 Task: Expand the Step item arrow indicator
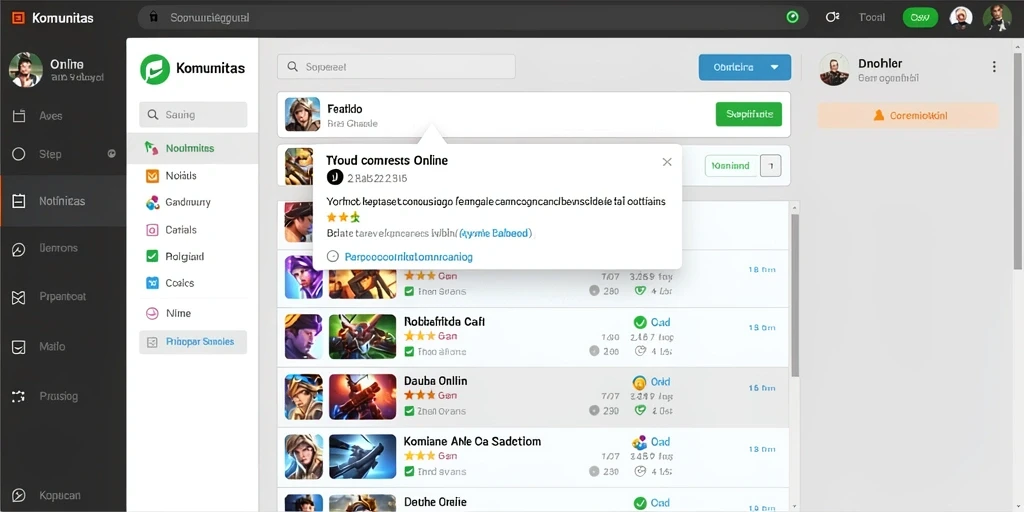(112, 154)
